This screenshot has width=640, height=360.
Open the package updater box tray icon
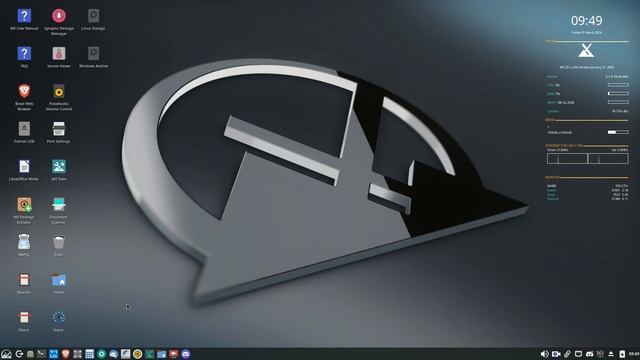click(600, 354)
